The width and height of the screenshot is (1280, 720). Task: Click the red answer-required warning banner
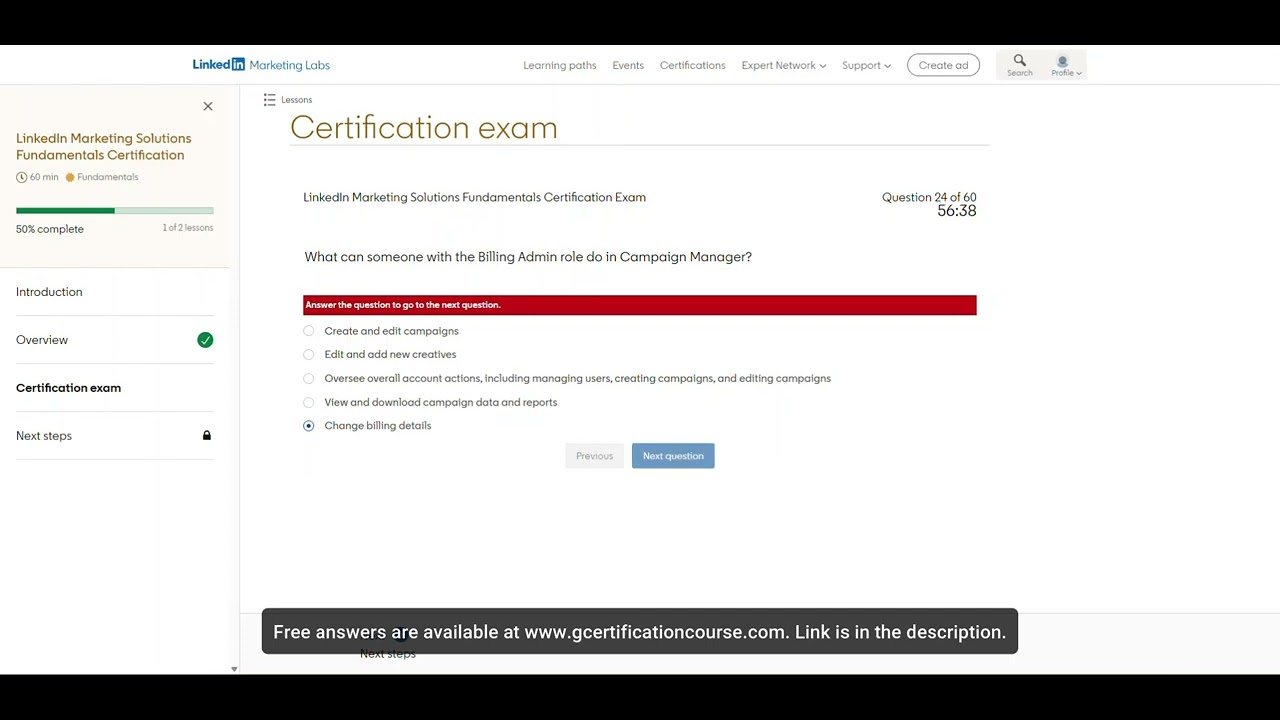pos(640,305)
